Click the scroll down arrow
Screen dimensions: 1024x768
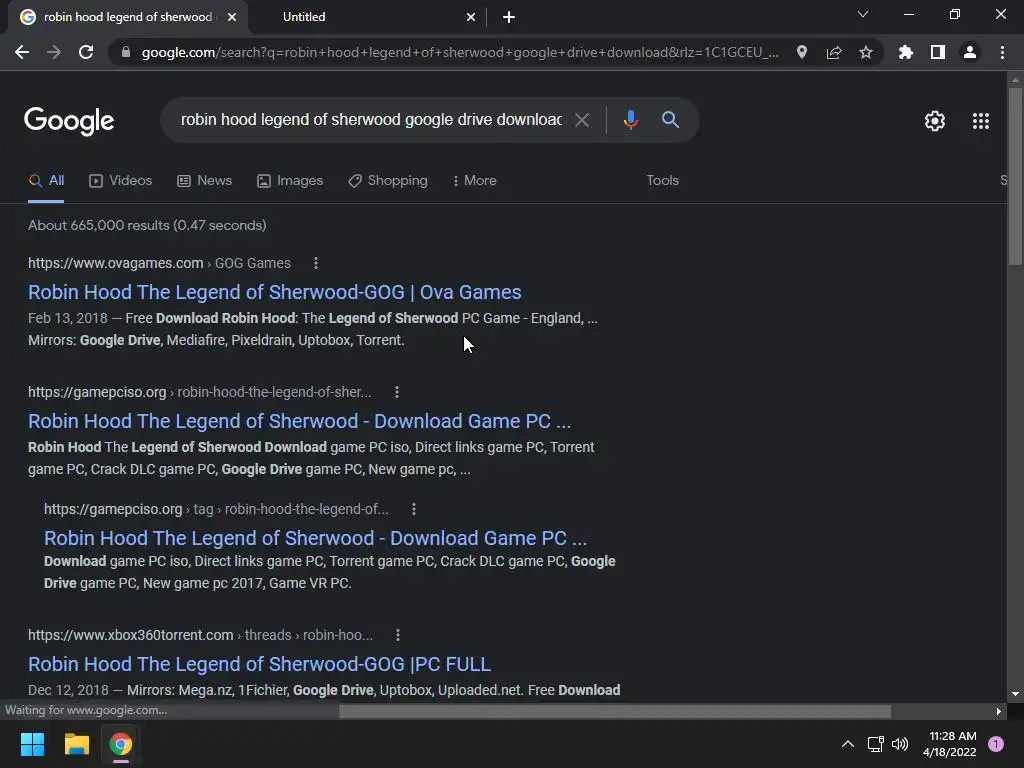[1015, 694]
